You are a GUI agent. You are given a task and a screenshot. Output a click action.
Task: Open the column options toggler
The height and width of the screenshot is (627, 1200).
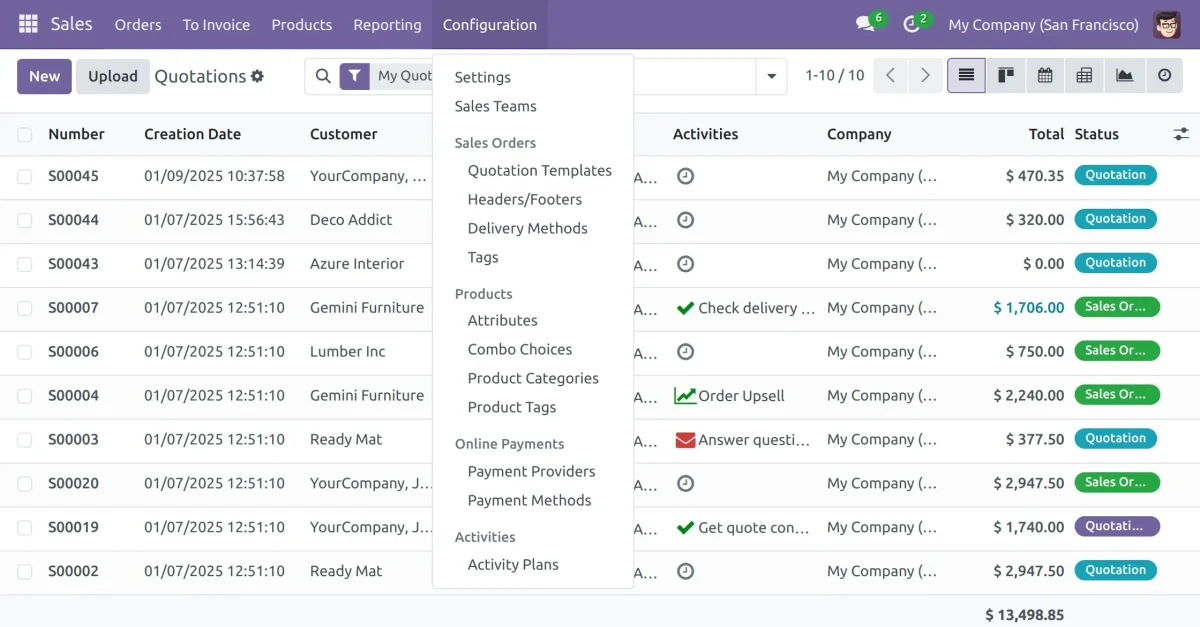point(1181,134)
